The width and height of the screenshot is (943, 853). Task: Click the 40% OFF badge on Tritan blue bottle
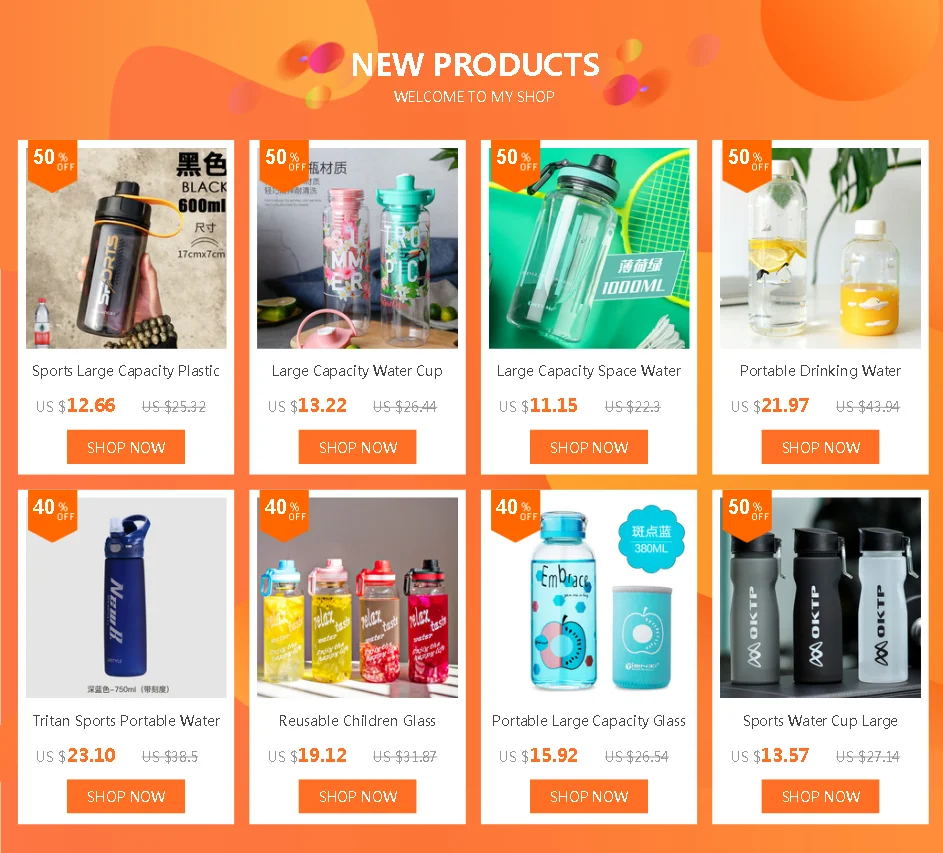53,516
